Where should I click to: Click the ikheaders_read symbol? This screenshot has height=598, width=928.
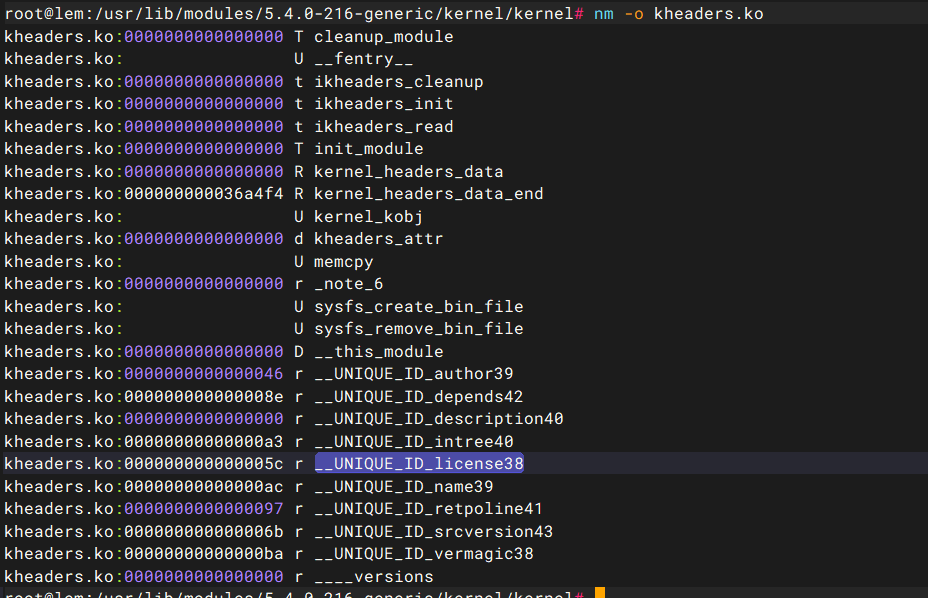[384, 127]
